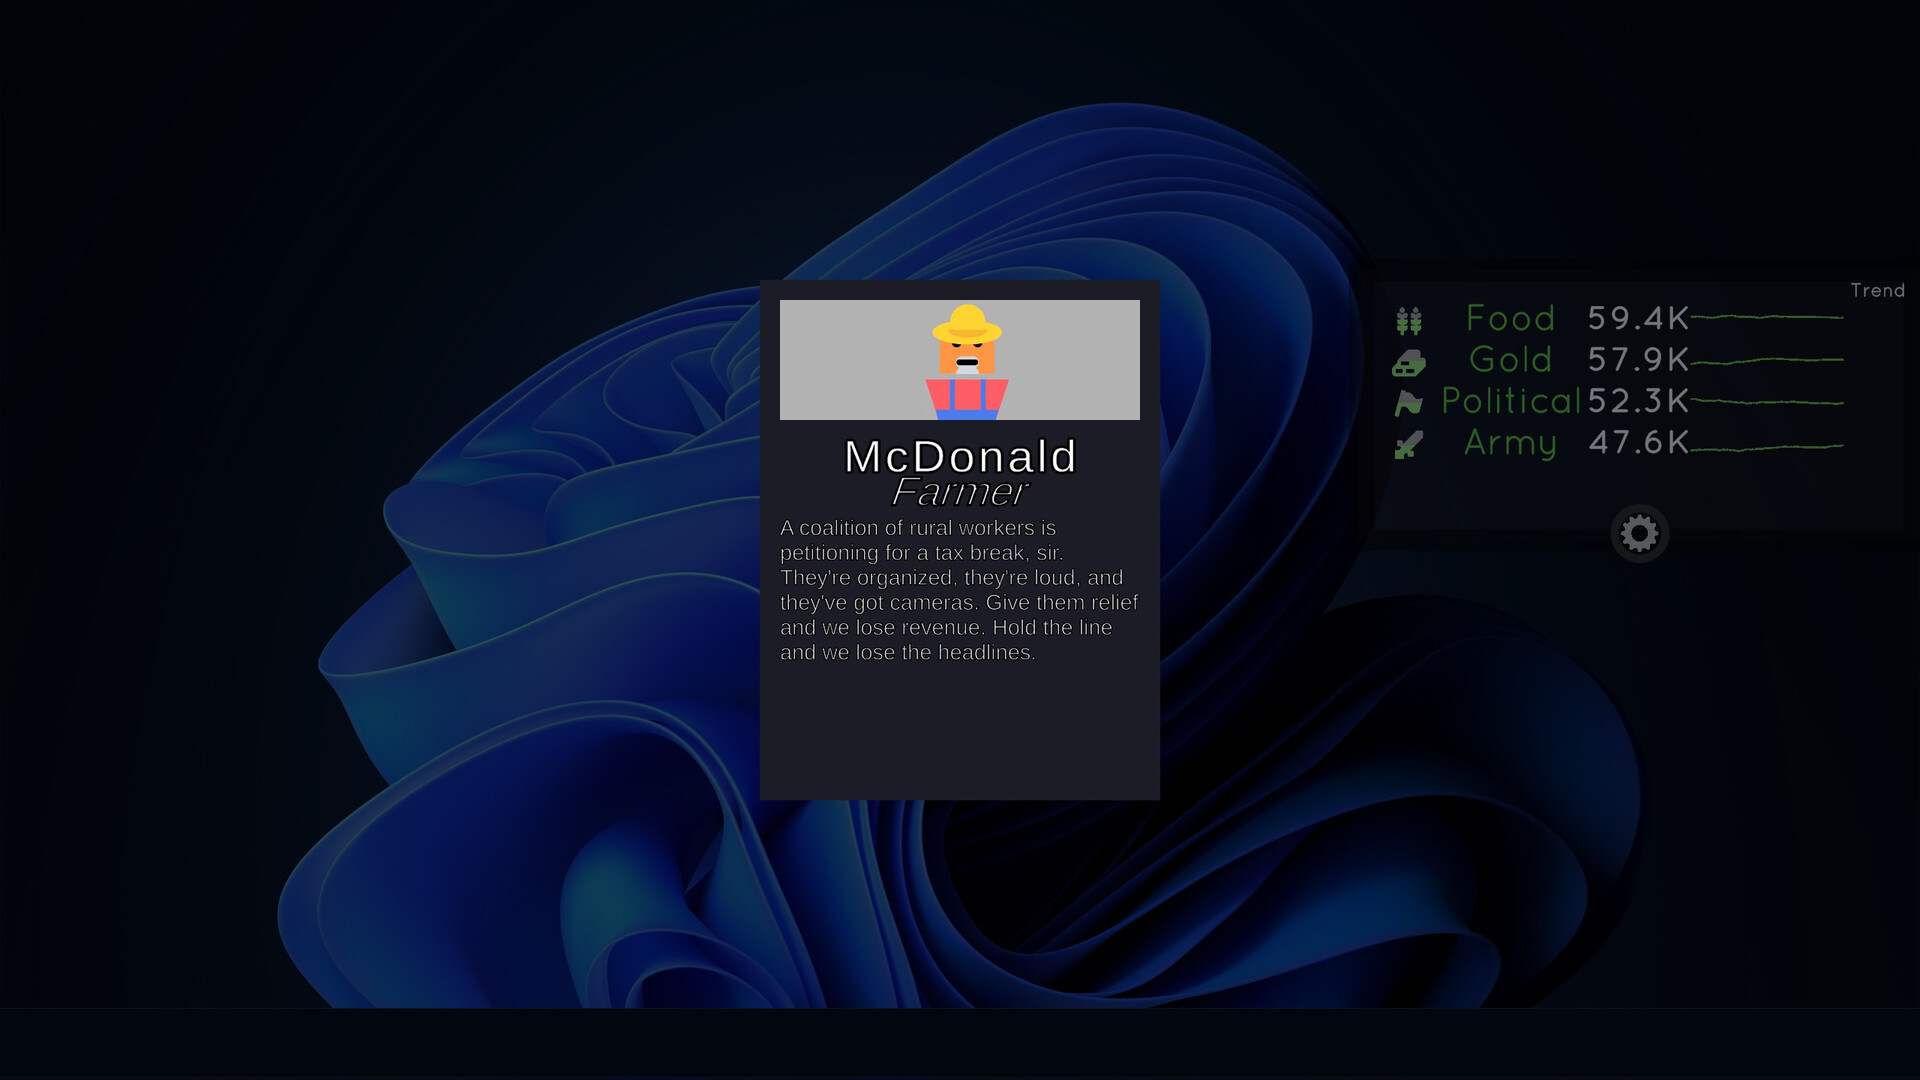Select the Food resource label
This screenshot has height=1080, width=1920.
click(x=1510, y=318)
